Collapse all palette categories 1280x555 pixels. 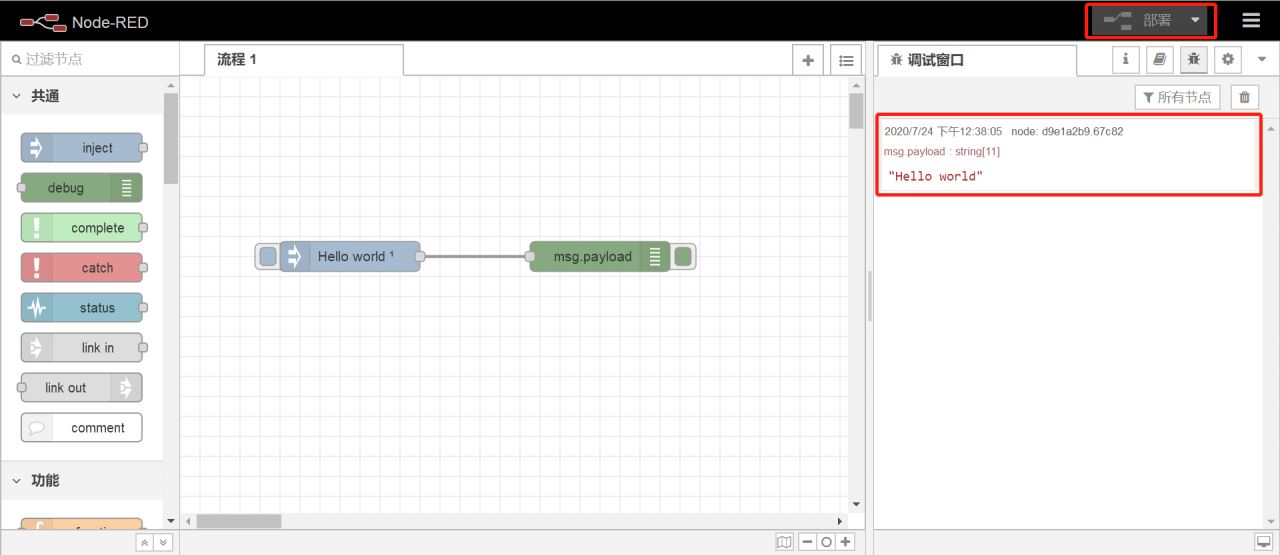point(145,542)
